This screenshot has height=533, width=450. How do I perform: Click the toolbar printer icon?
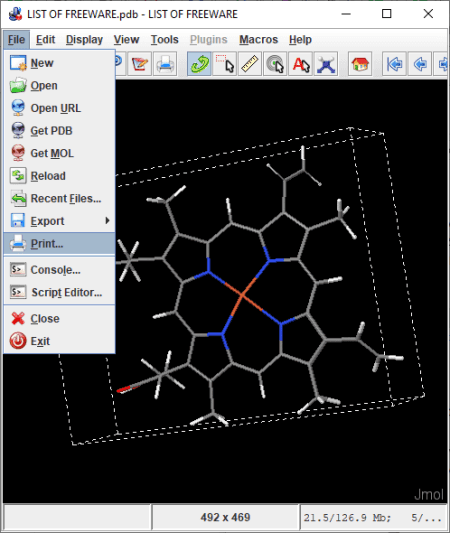coord(165,64)
